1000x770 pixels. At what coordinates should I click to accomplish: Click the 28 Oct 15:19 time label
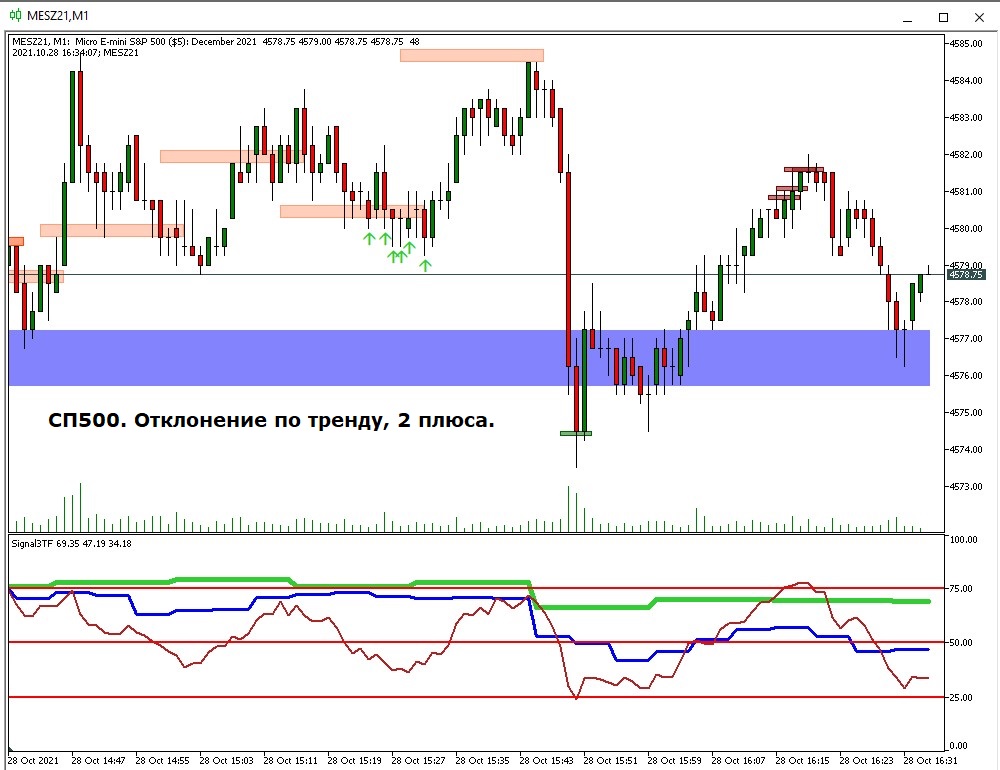[354, 760]
